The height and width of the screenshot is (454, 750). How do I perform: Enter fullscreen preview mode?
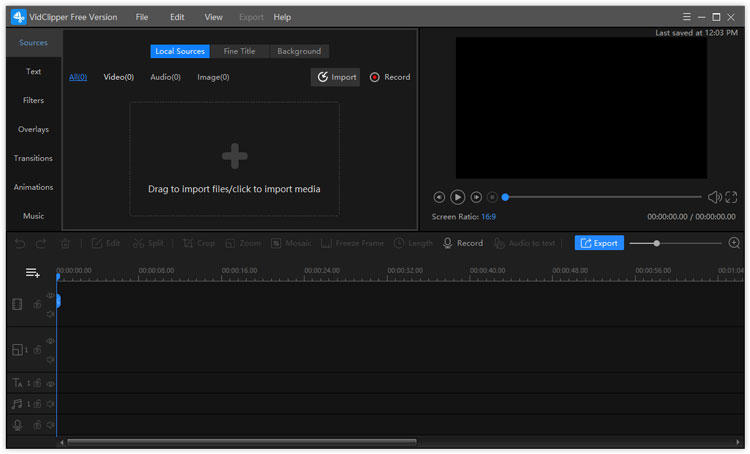point(731,197)
